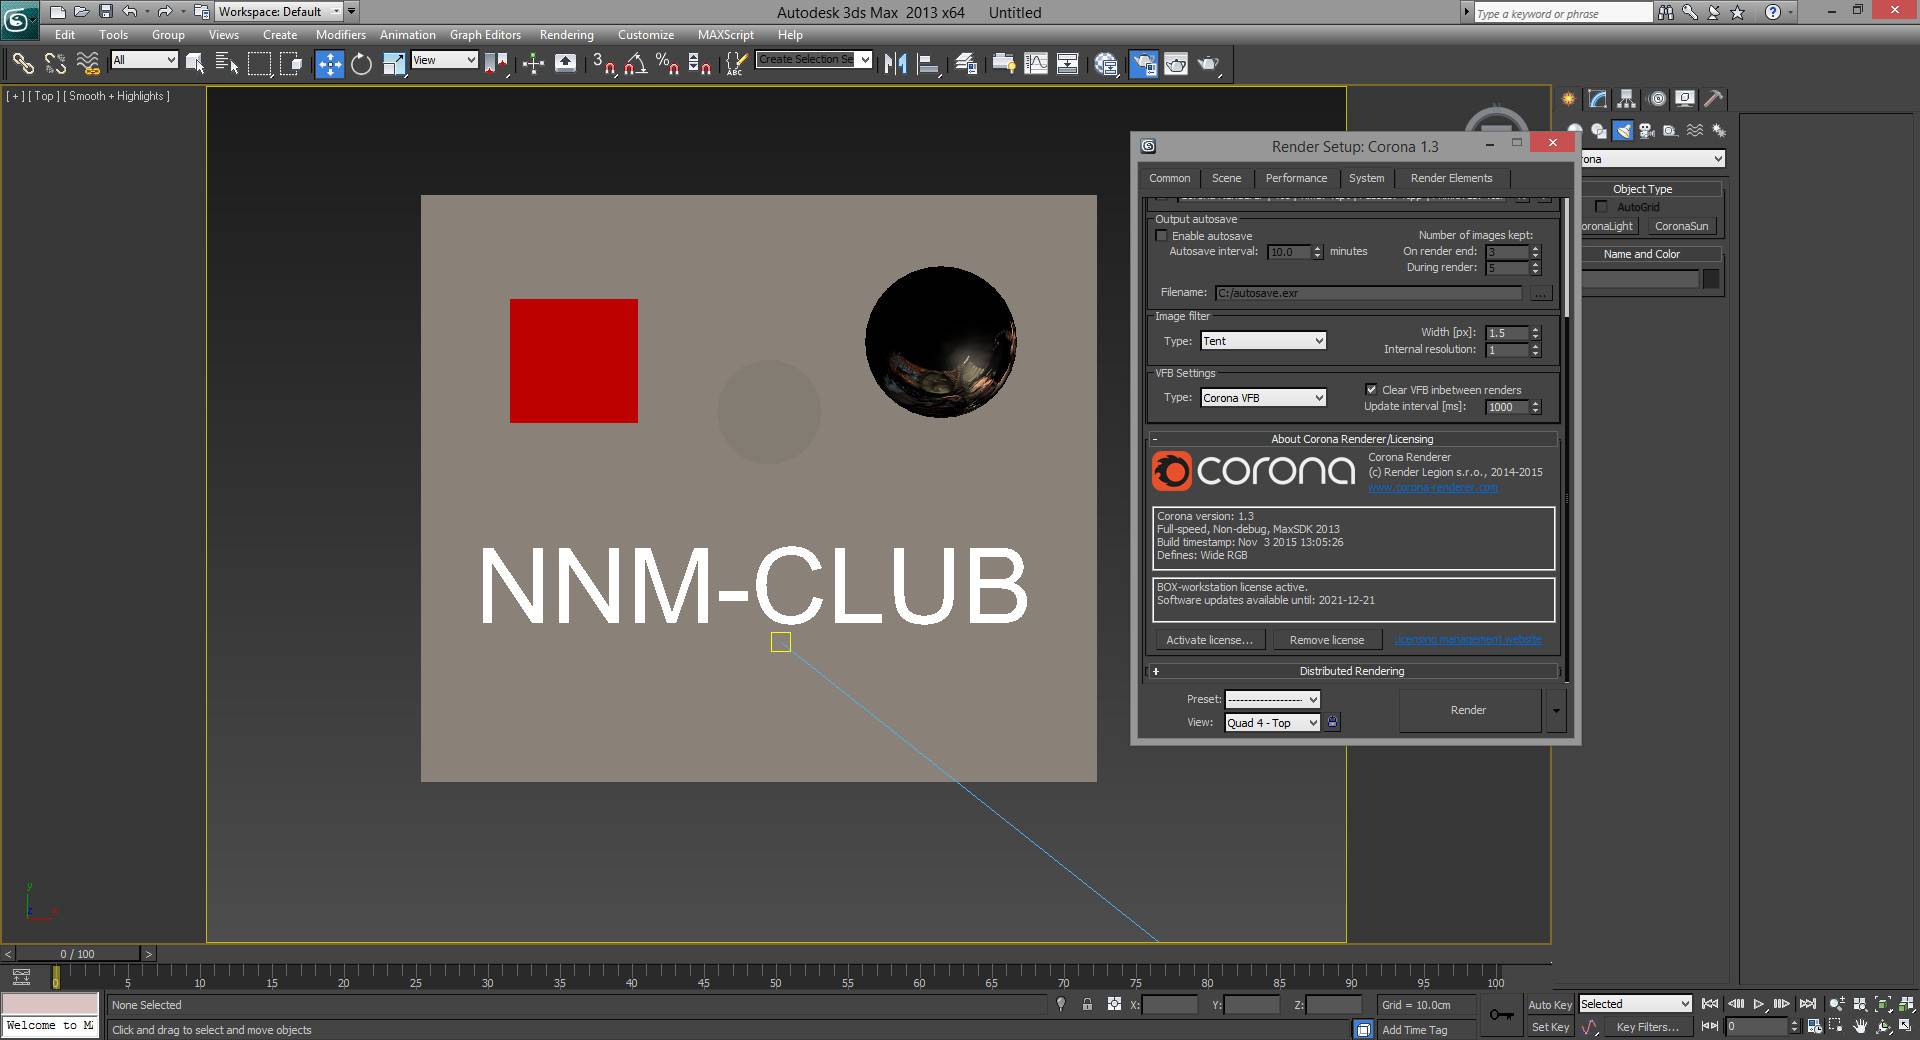1920x1040 pixels.
Task: Select Space Warps category icon
Action: 1695,130
